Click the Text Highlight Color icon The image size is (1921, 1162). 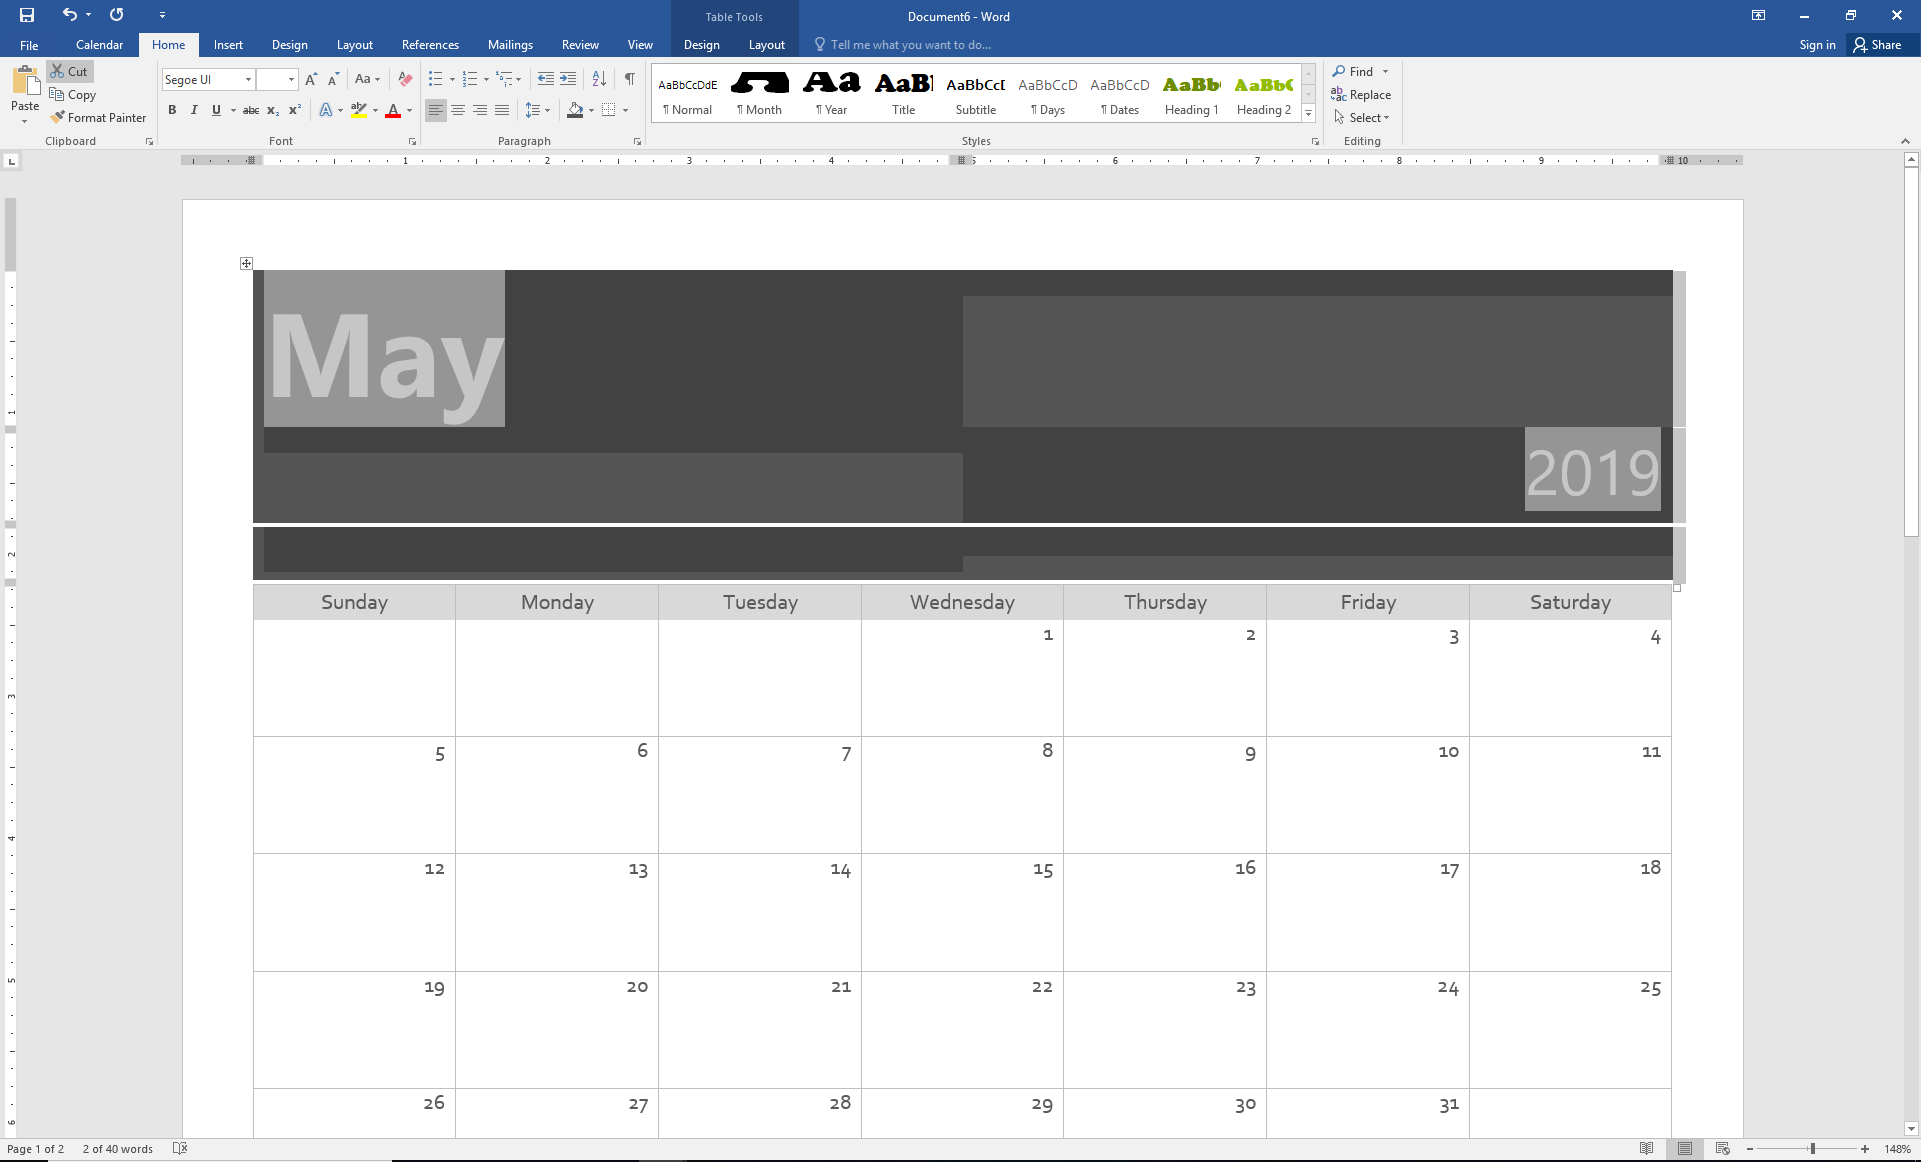click(x=358, y=110)
